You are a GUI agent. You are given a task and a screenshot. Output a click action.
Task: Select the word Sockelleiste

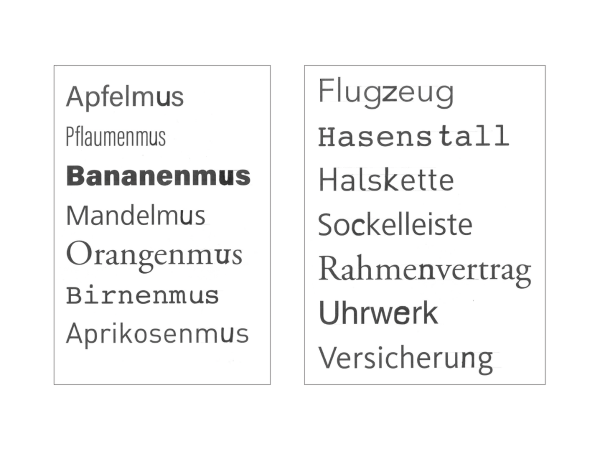(x=395, y=224)
